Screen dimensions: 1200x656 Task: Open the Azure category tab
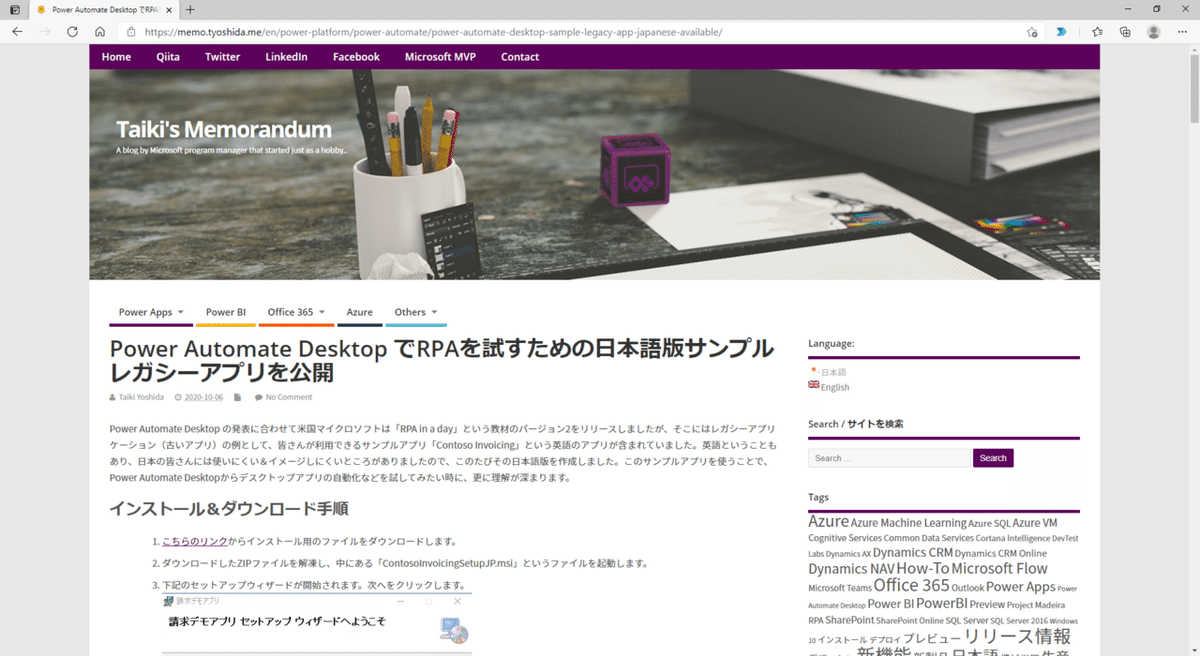point(360,312)
